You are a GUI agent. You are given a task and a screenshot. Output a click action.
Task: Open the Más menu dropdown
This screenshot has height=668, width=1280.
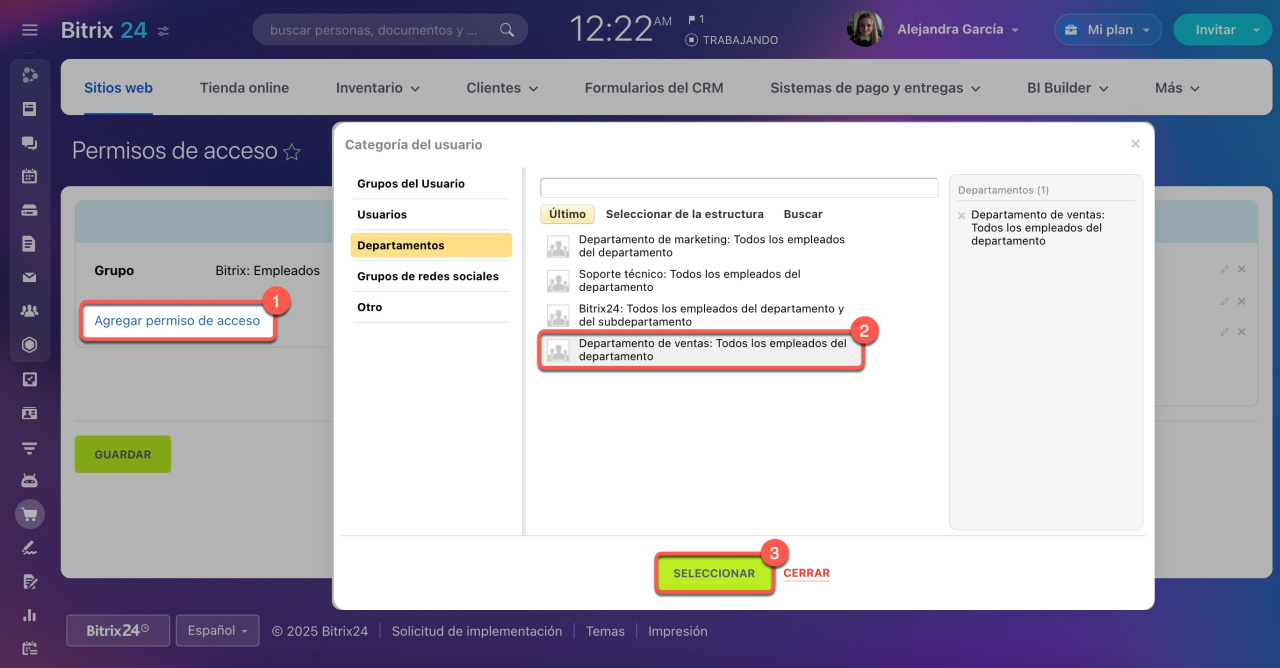pyautogui.click(x=1176, y=88)
